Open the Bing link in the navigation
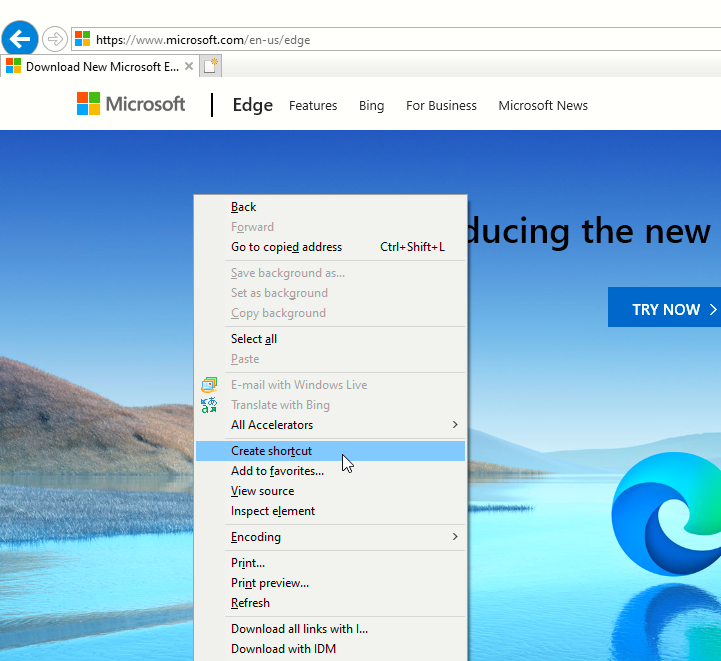This screenshot has height=661, width=721. point(372,105)
